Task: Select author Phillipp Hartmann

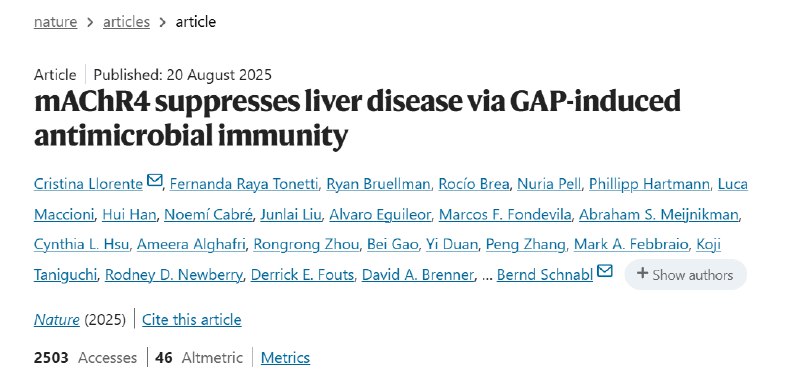Action: 649,184
